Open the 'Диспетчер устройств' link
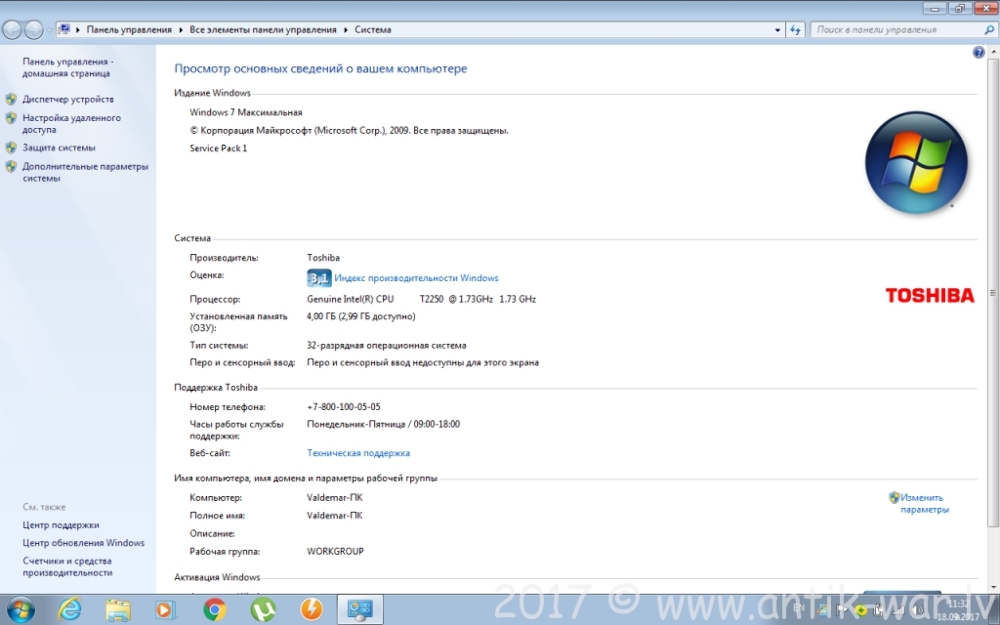Screen dimensions: 1000x625 coord(68,99)
